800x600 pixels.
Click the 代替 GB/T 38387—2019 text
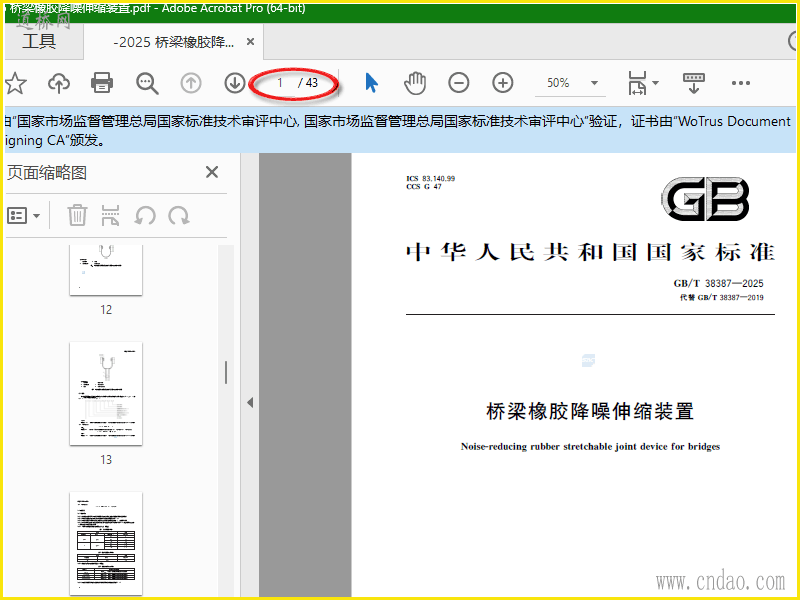[x=721, y=297]
